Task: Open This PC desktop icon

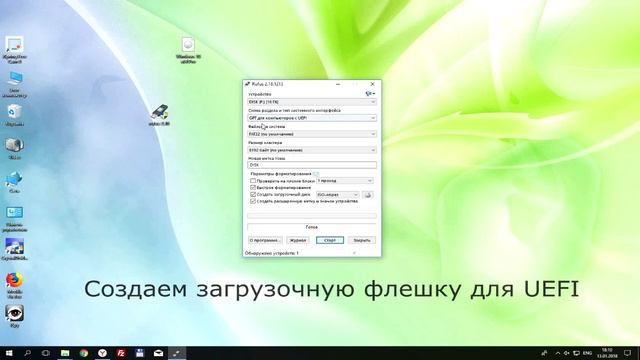Action: coord(14,84)
